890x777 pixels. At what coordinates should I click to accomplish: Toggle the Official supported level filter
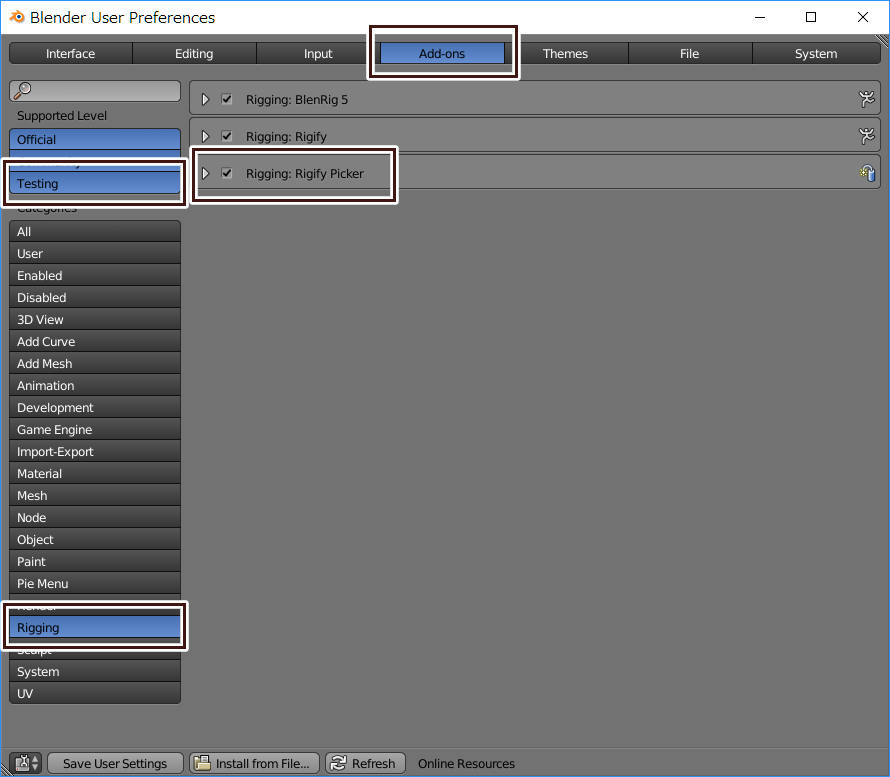[95, 139]
